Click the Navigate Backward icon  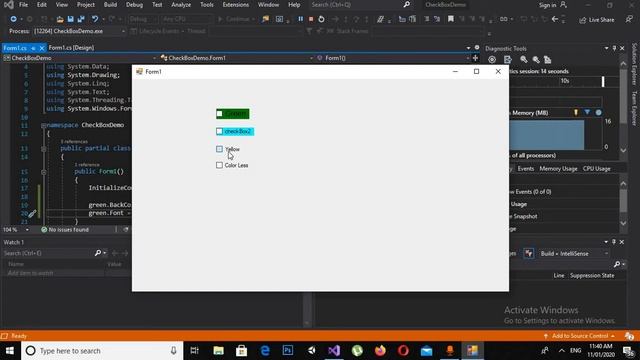click(13, 19)
